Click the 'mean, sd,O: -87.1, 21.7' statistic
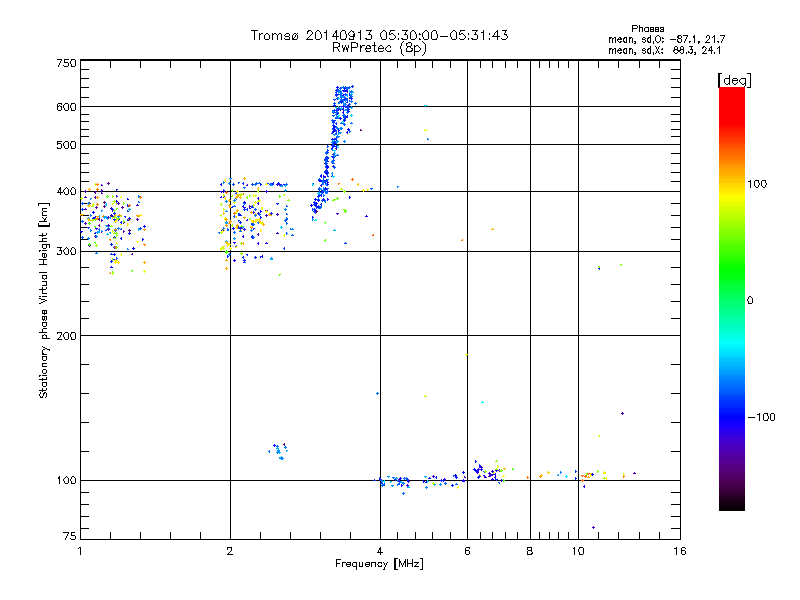This screenshot has height=600, width=800. [x=666, y=39]
